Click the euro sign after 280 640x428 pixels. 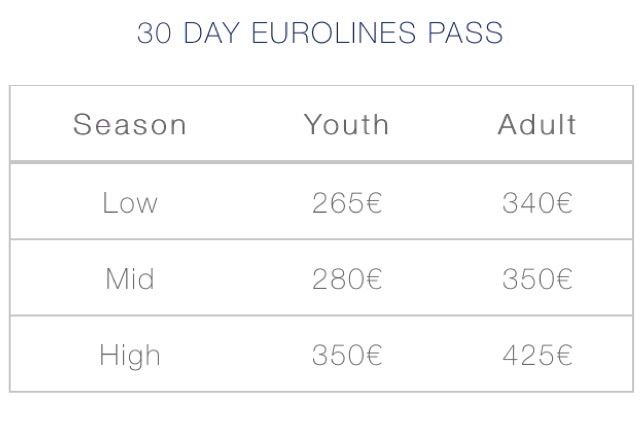coord(374,279)
